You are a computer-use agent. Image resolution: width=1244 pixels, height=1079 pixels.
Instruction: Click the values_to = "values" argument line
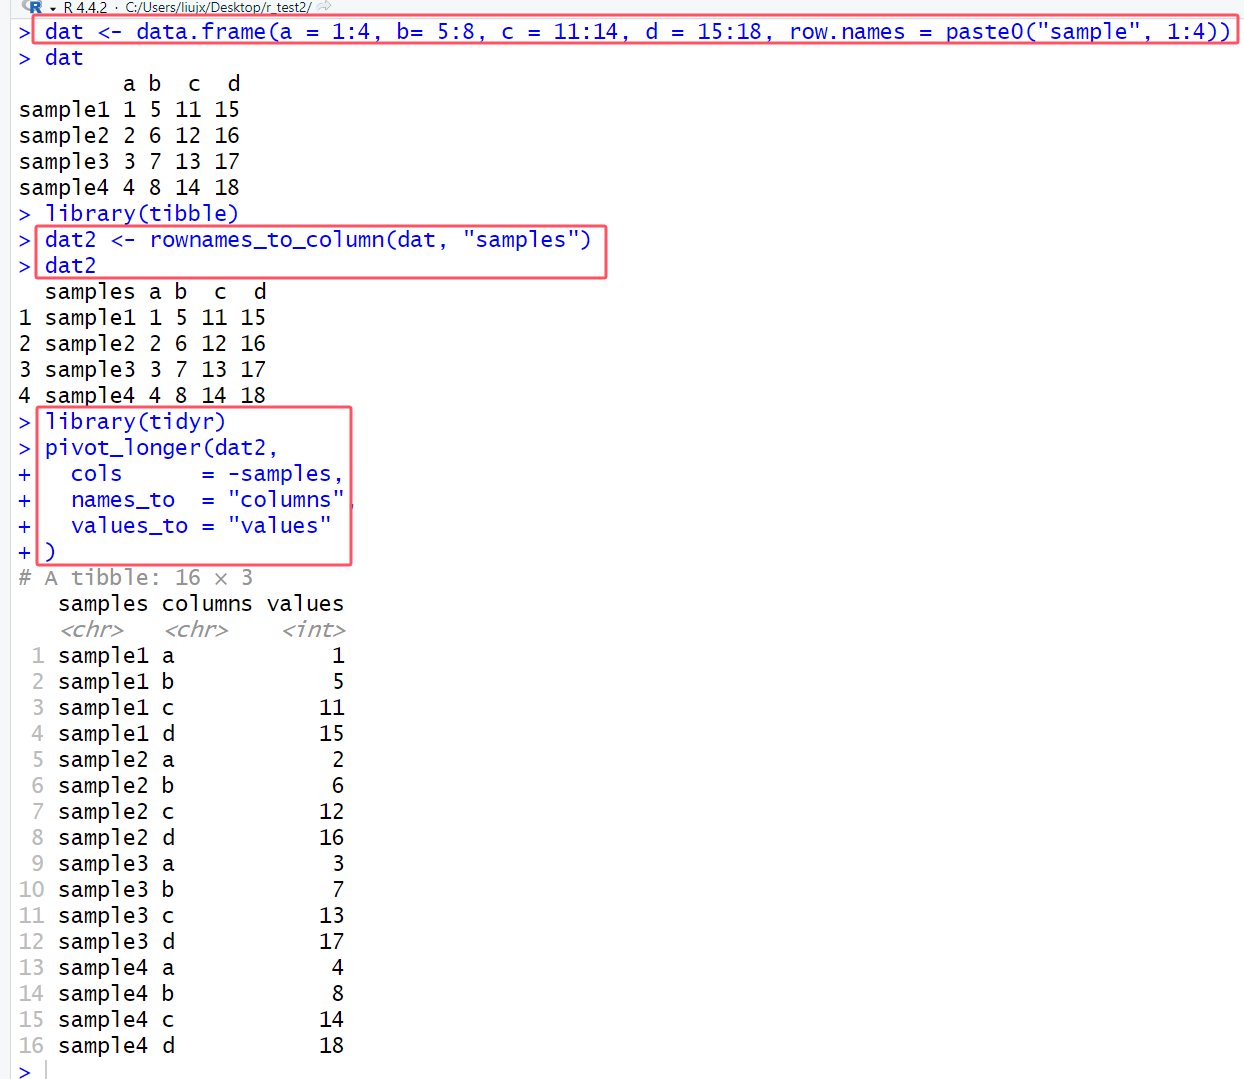pyautogui.click(x=201, y=526)
